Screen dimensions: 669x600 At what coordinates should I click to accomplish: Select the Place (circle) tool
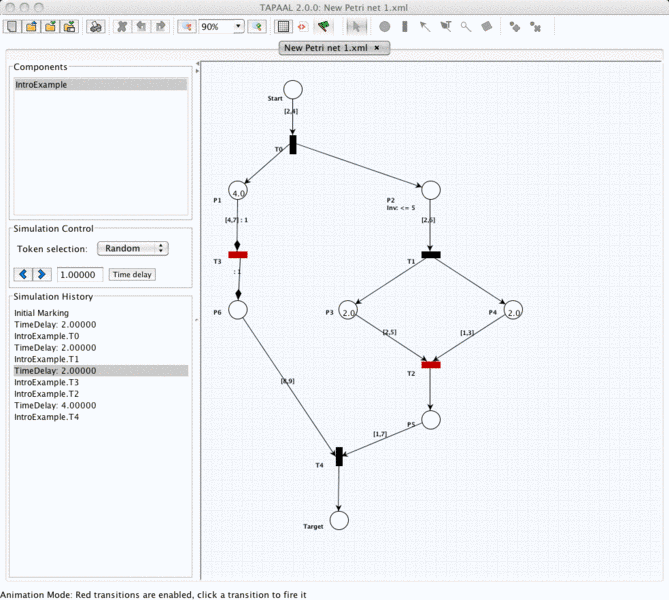click(384, 26)
